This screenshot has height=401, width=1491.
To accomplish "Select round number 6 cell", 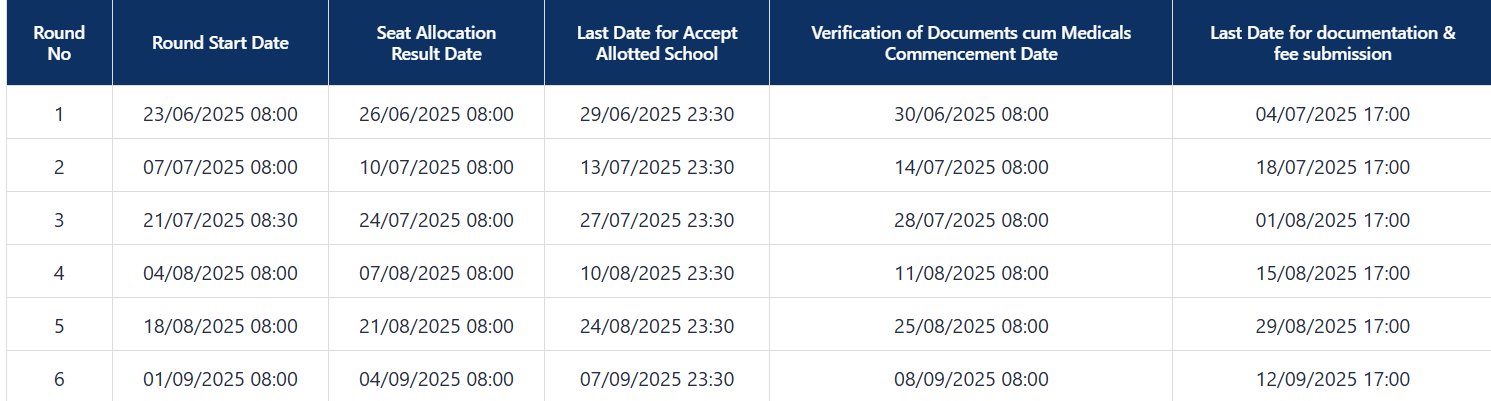I will 59,379.
